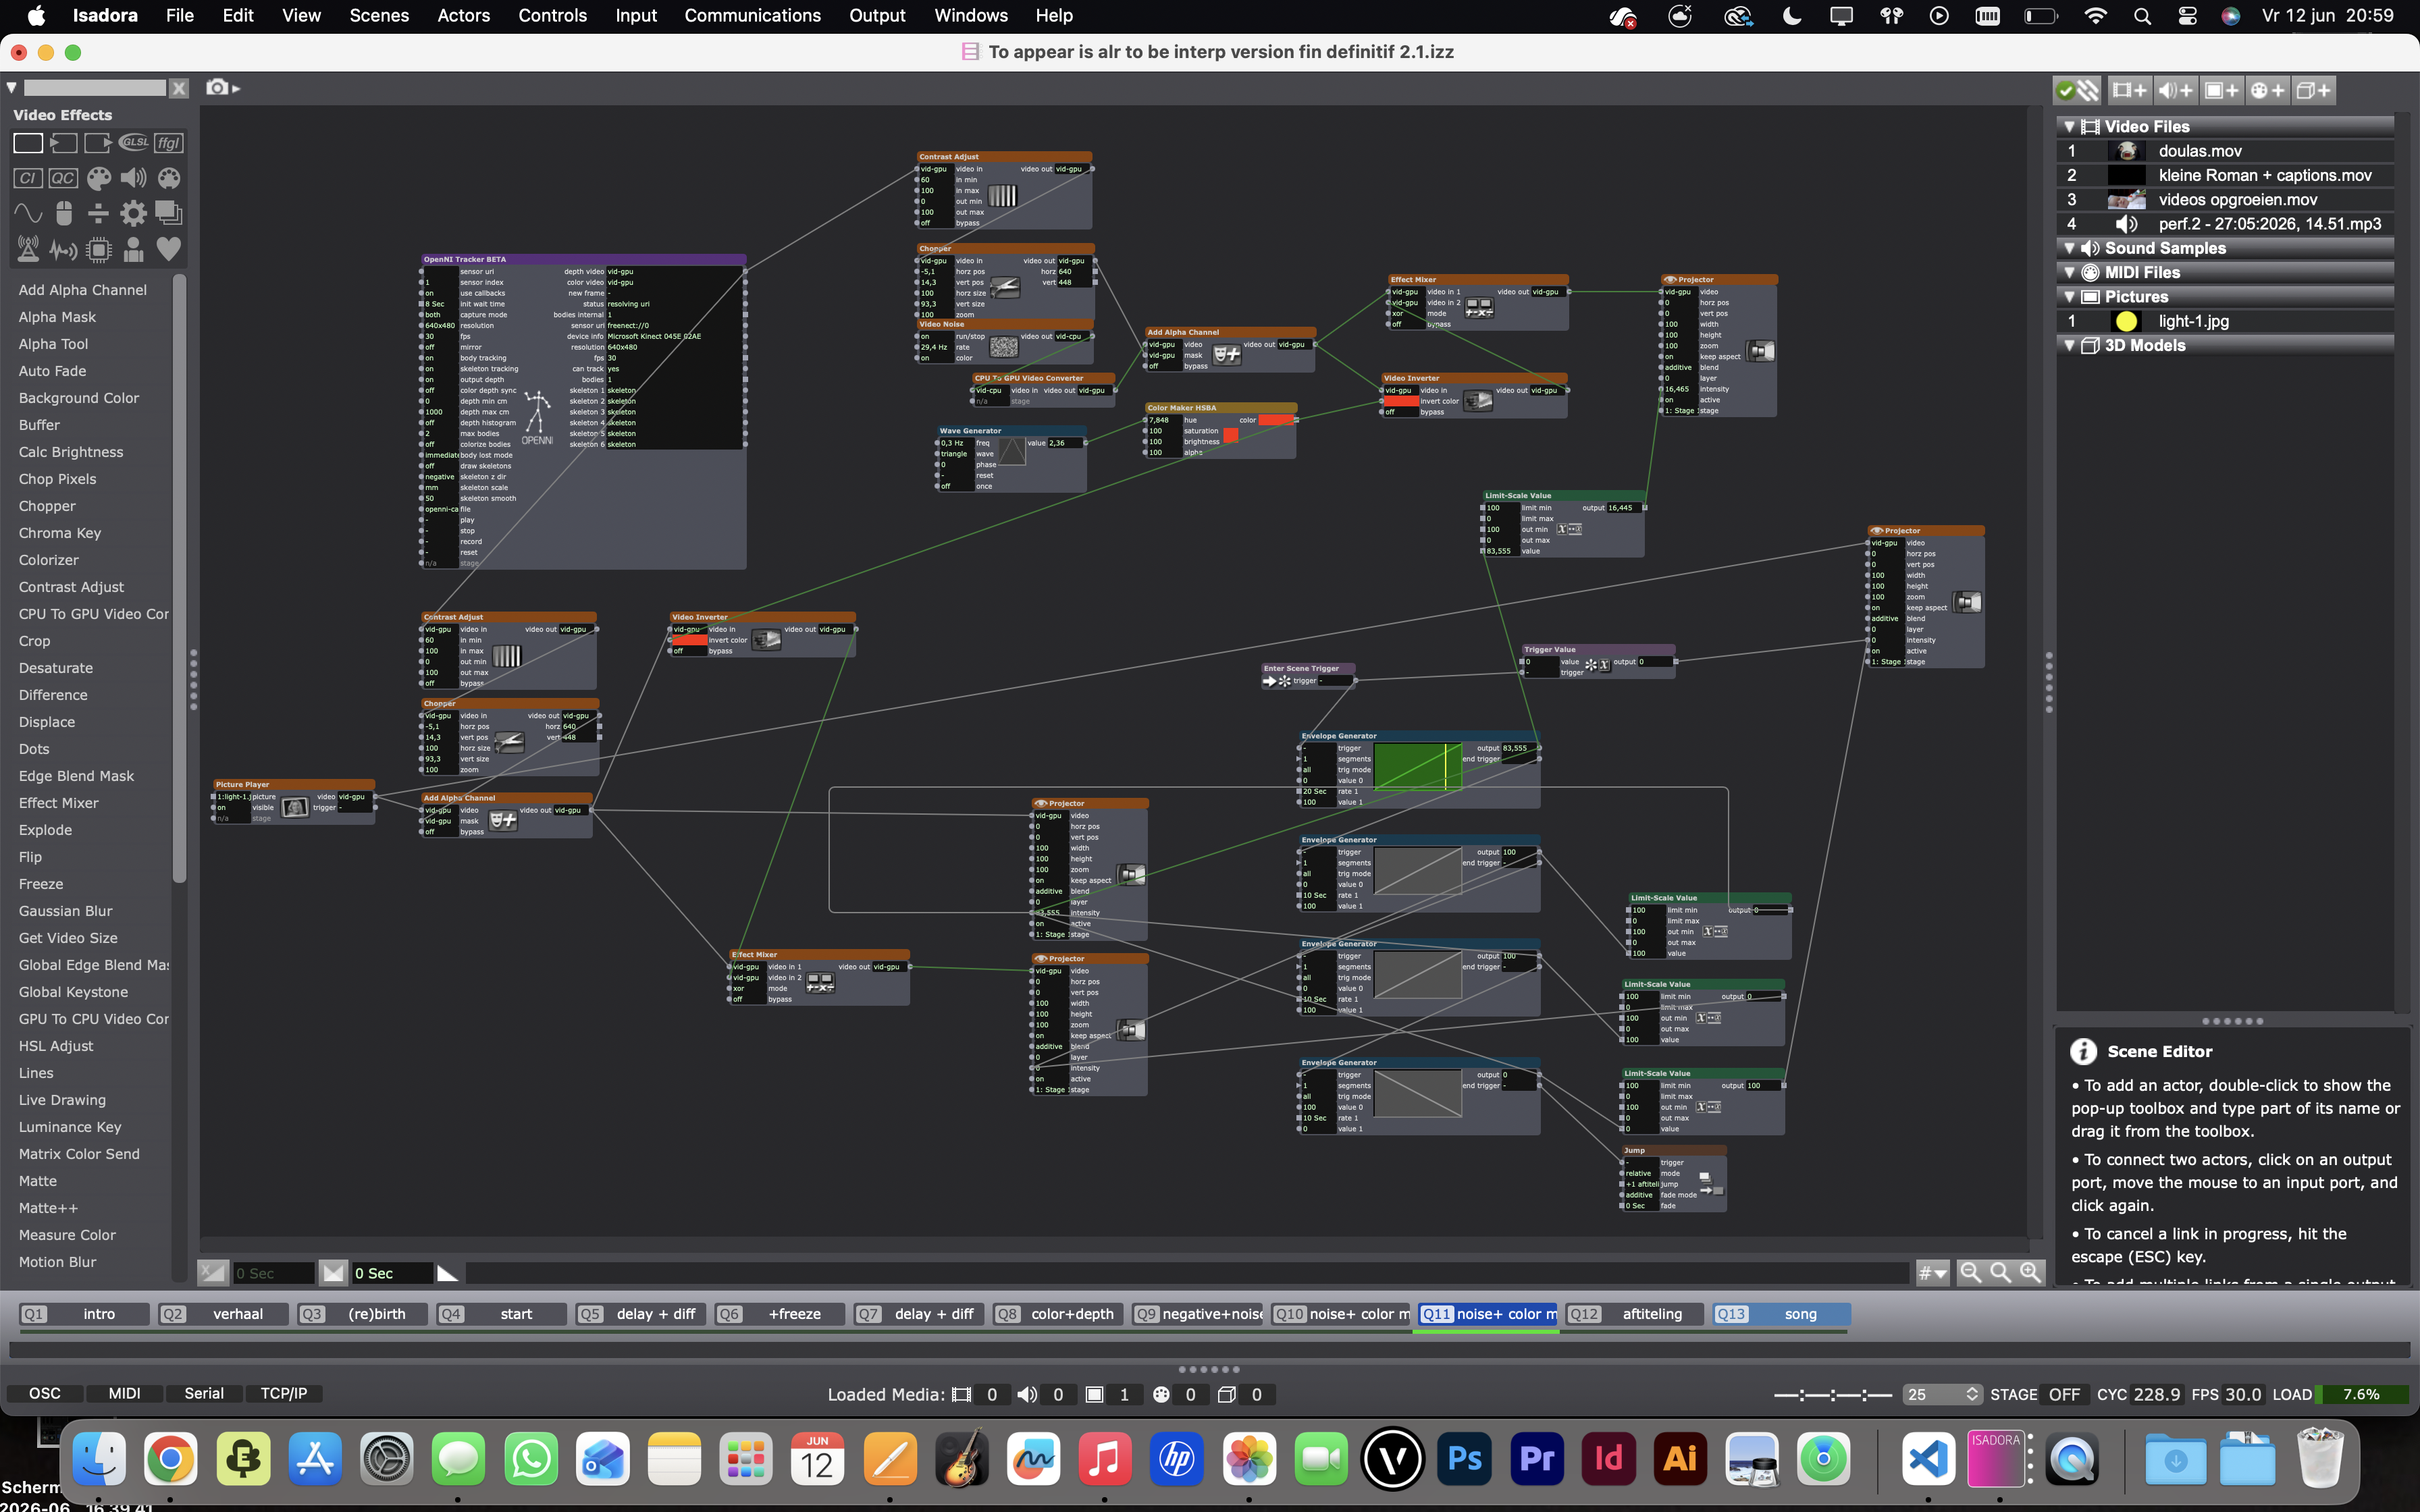
Task: Open Control Center in the menu bar
Action: [x=2188, y=16]
